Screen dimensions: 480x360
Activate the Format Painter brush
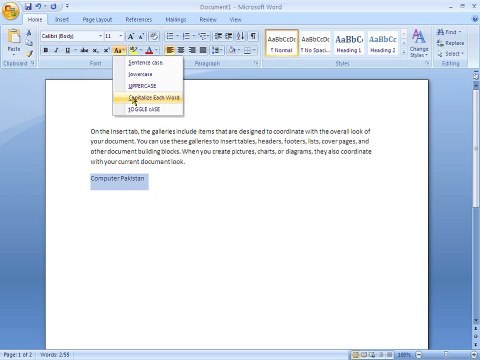point(29,53)
